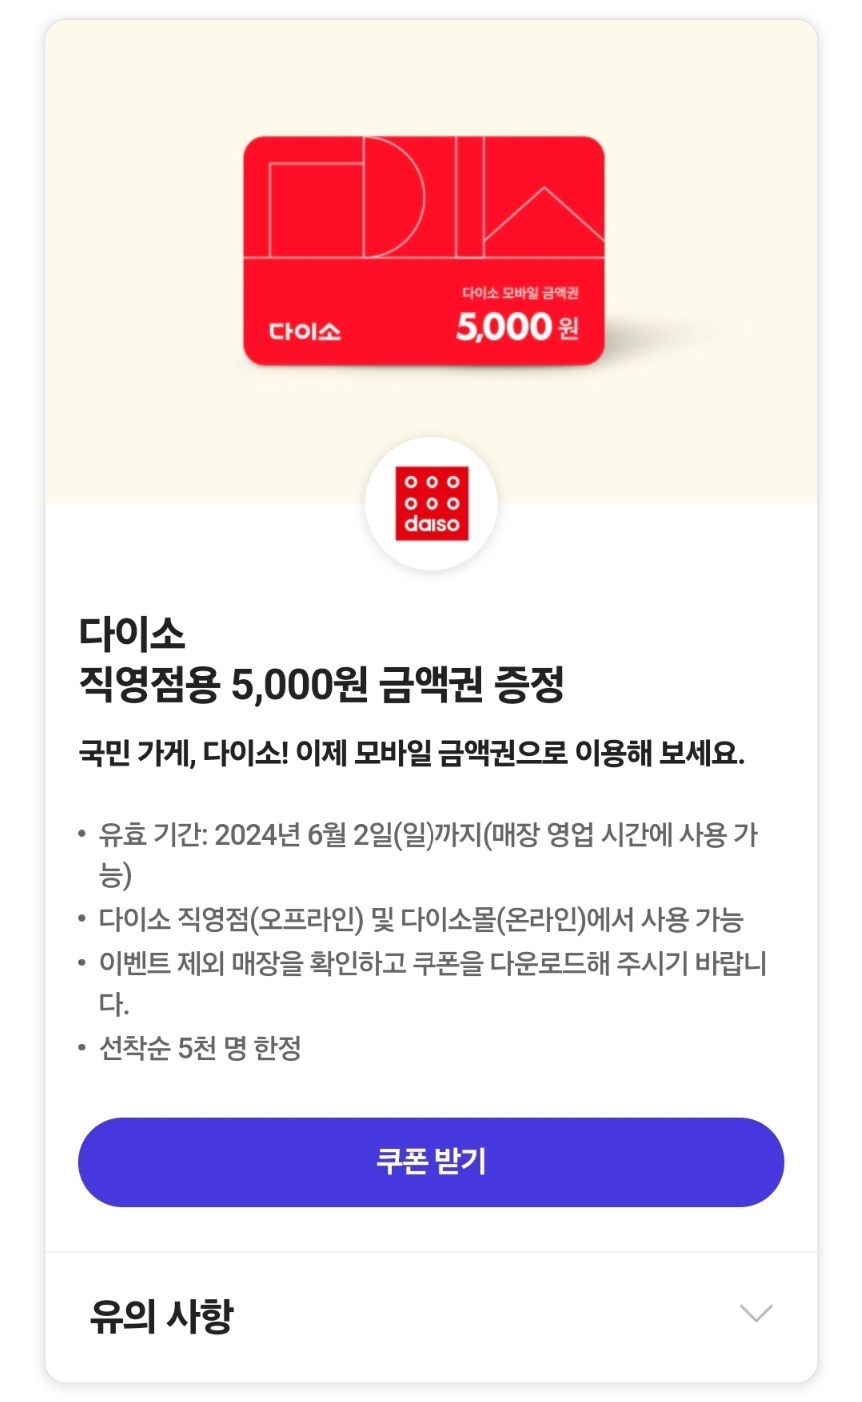The image size is (862, 1402).
Task: Tap the circular red daiso logo icon
Action: point(431,504)
